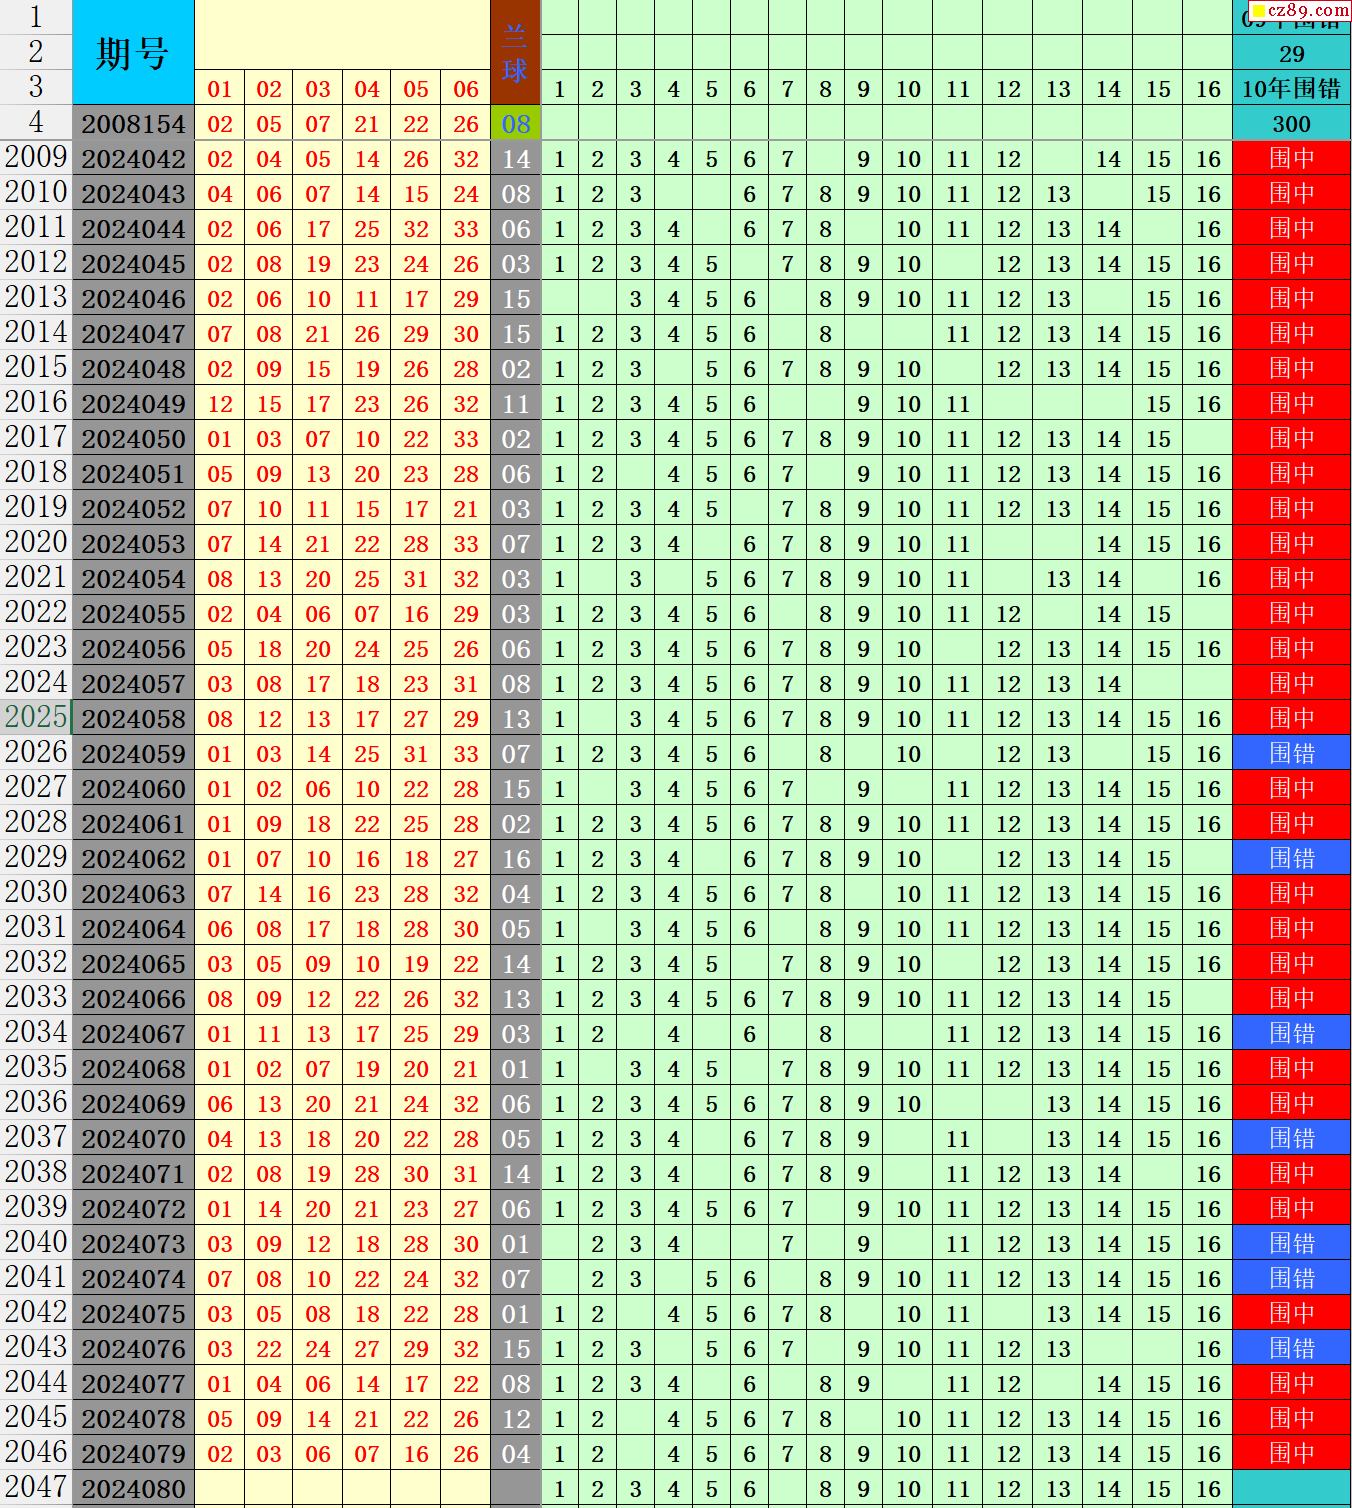Select red number 02 in row 2024042
The width and height of the screenshot is (1352, 1508).
[220, 159]
